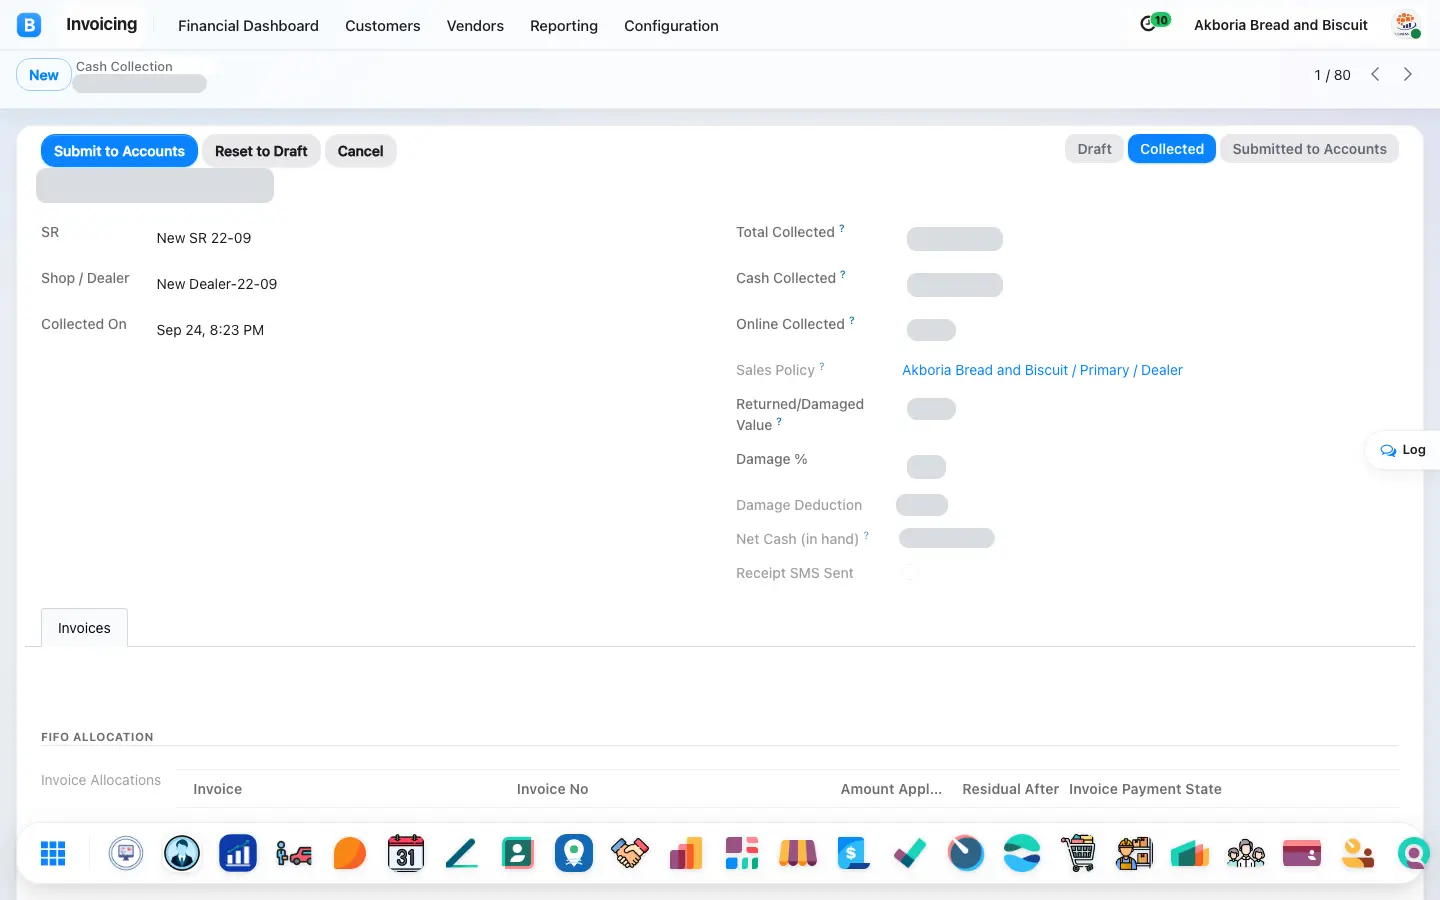
Task: Click Submit to Accounts button
Action: pyautogui.click(x=119, y=151)
